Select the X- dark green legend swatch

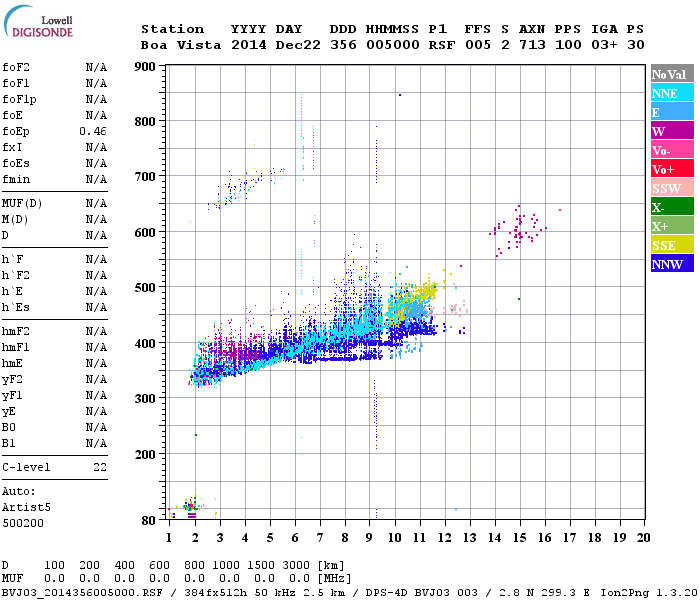pos(672,207)
